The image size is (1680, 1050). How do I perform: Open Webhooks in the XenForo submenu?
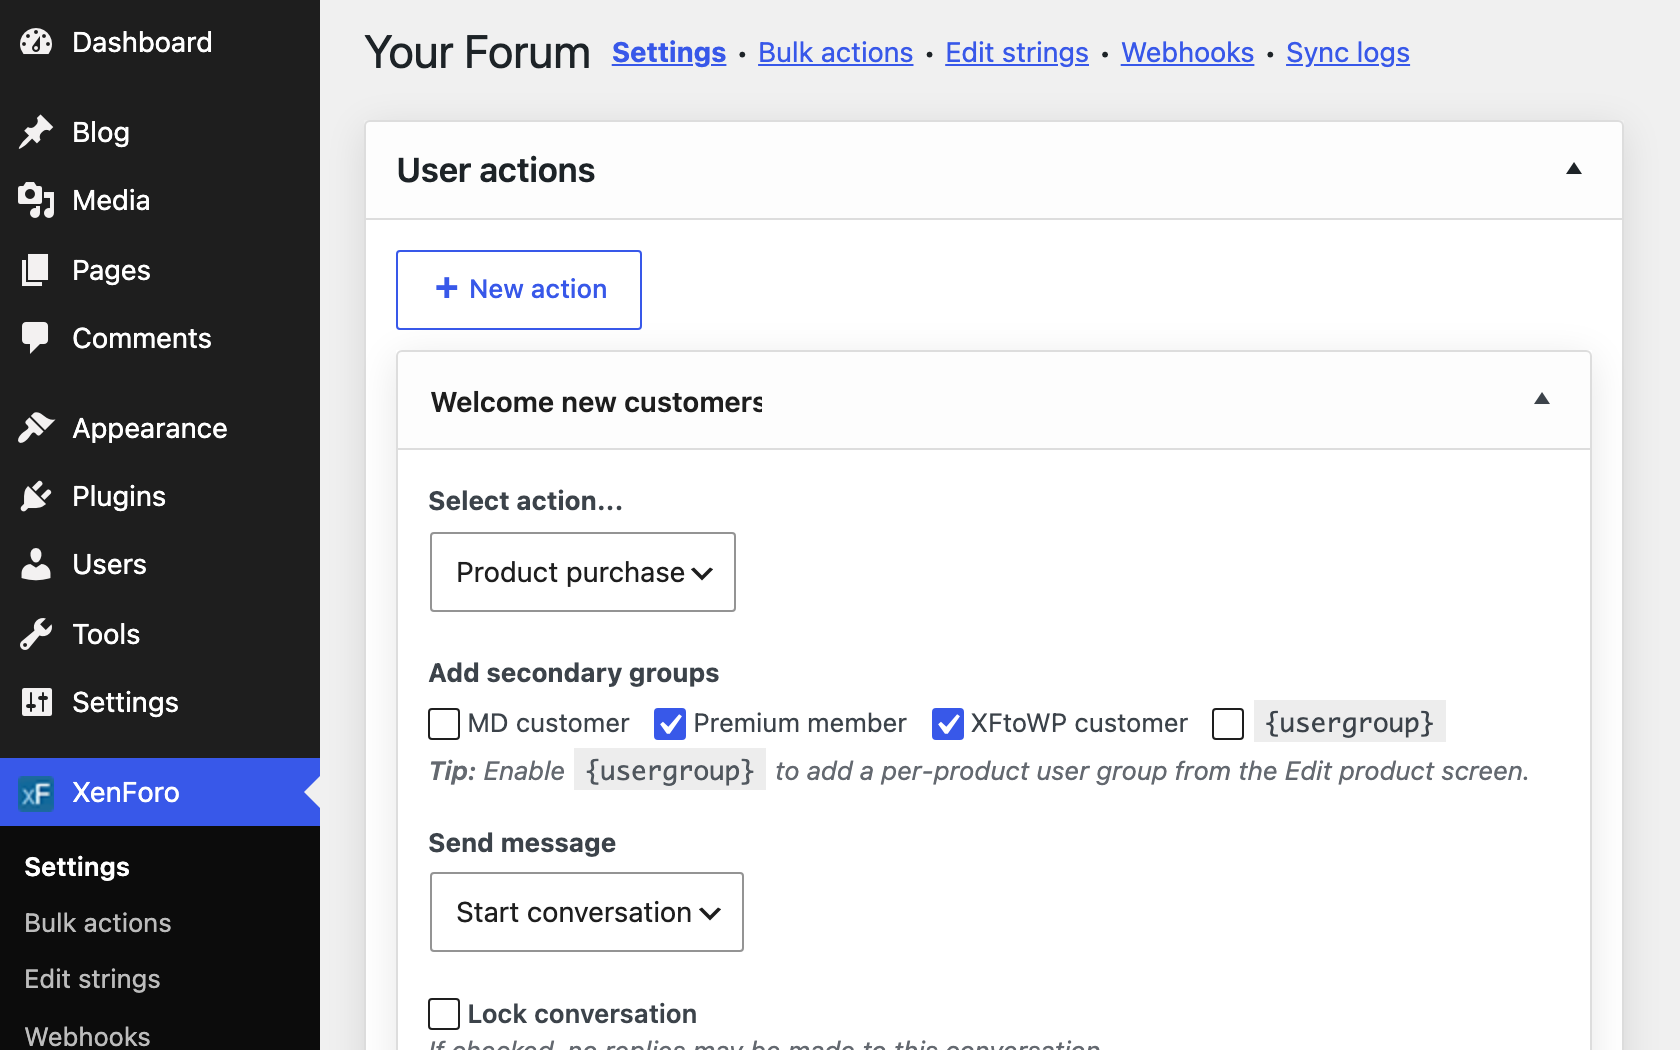click(87, 1036)
